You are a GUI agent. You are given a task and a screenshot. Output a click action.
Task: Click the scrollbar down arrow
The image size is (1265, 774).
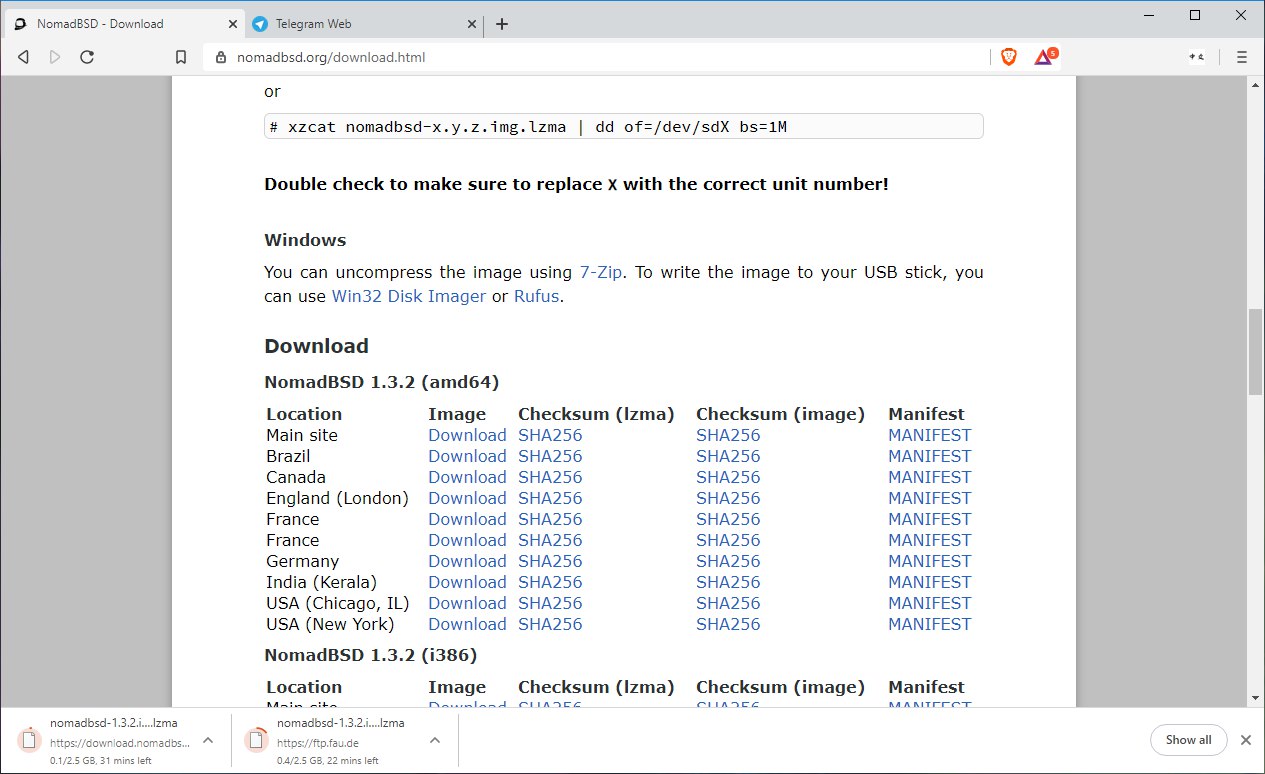click(1255, 697)
